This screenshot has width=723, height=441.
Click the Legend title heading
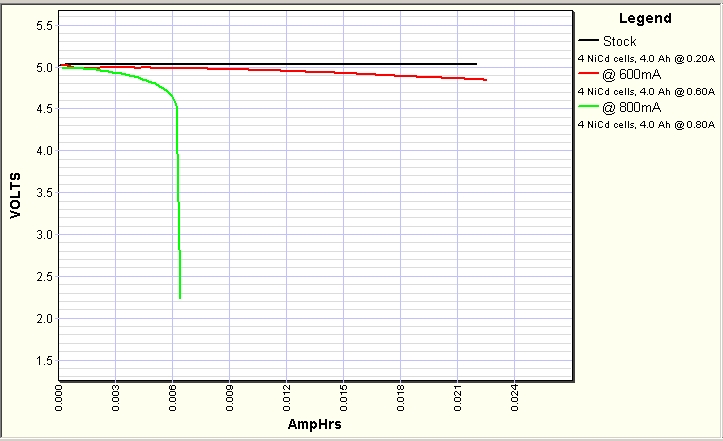[645, 18]
